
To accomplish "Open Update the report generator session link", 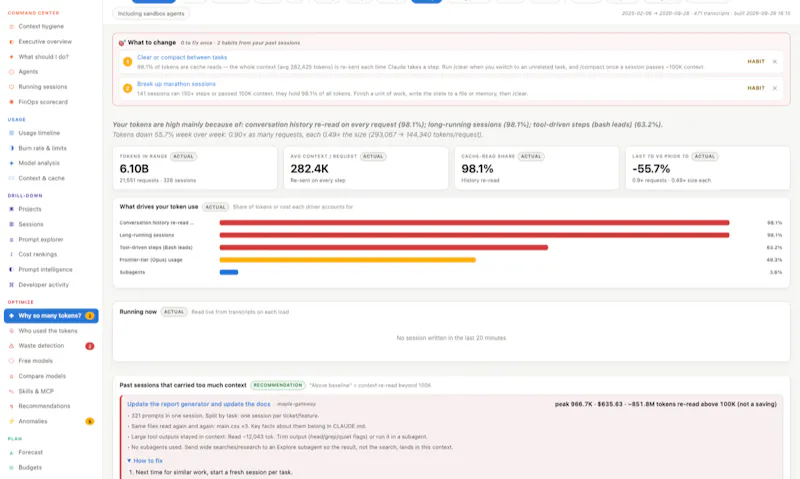I will [x=198, y=404].
